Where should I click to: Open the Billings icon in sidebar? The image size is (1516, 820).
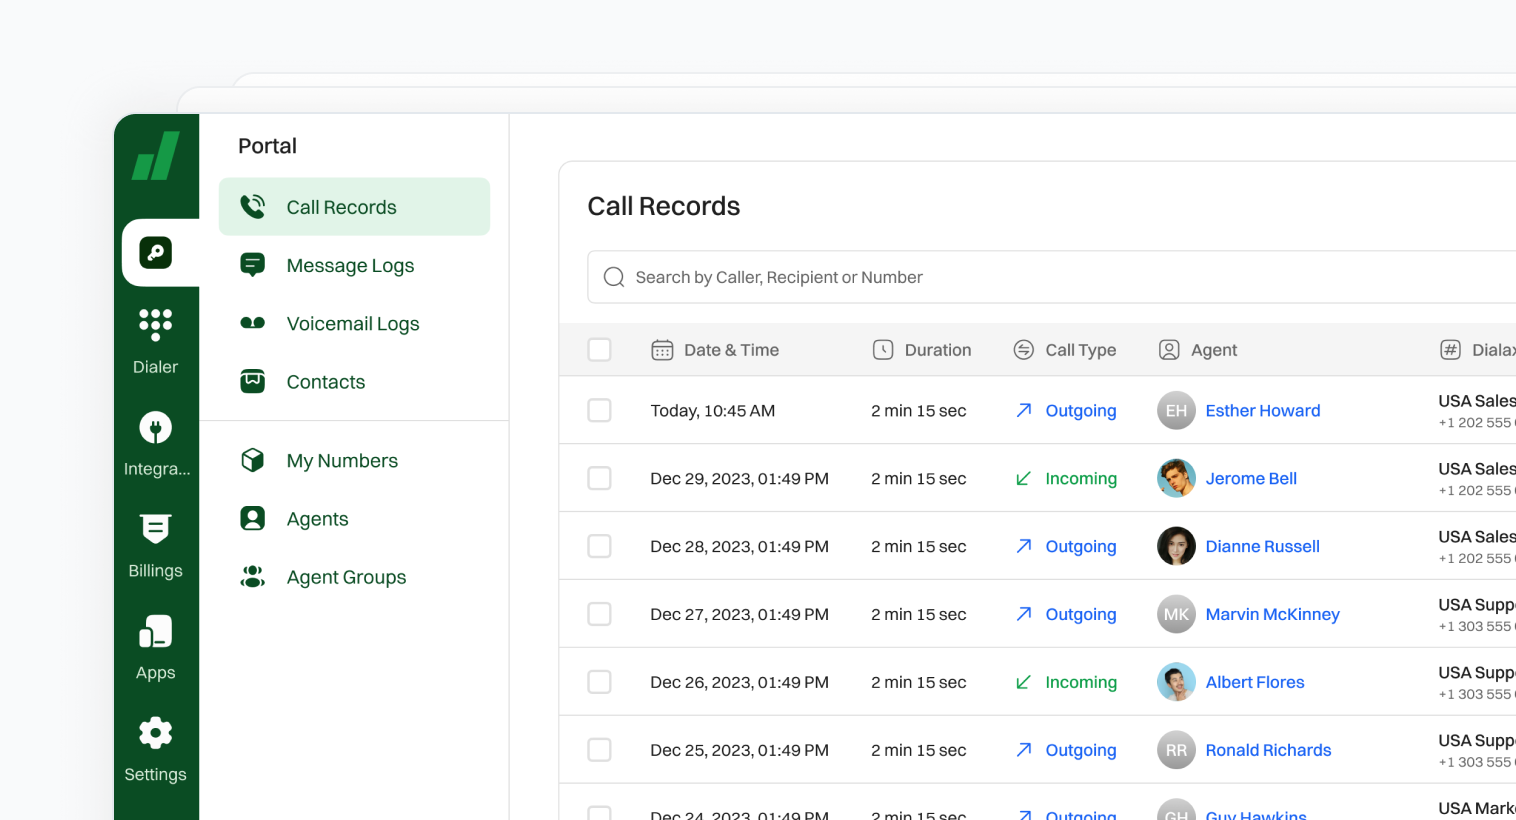point(155,529)
